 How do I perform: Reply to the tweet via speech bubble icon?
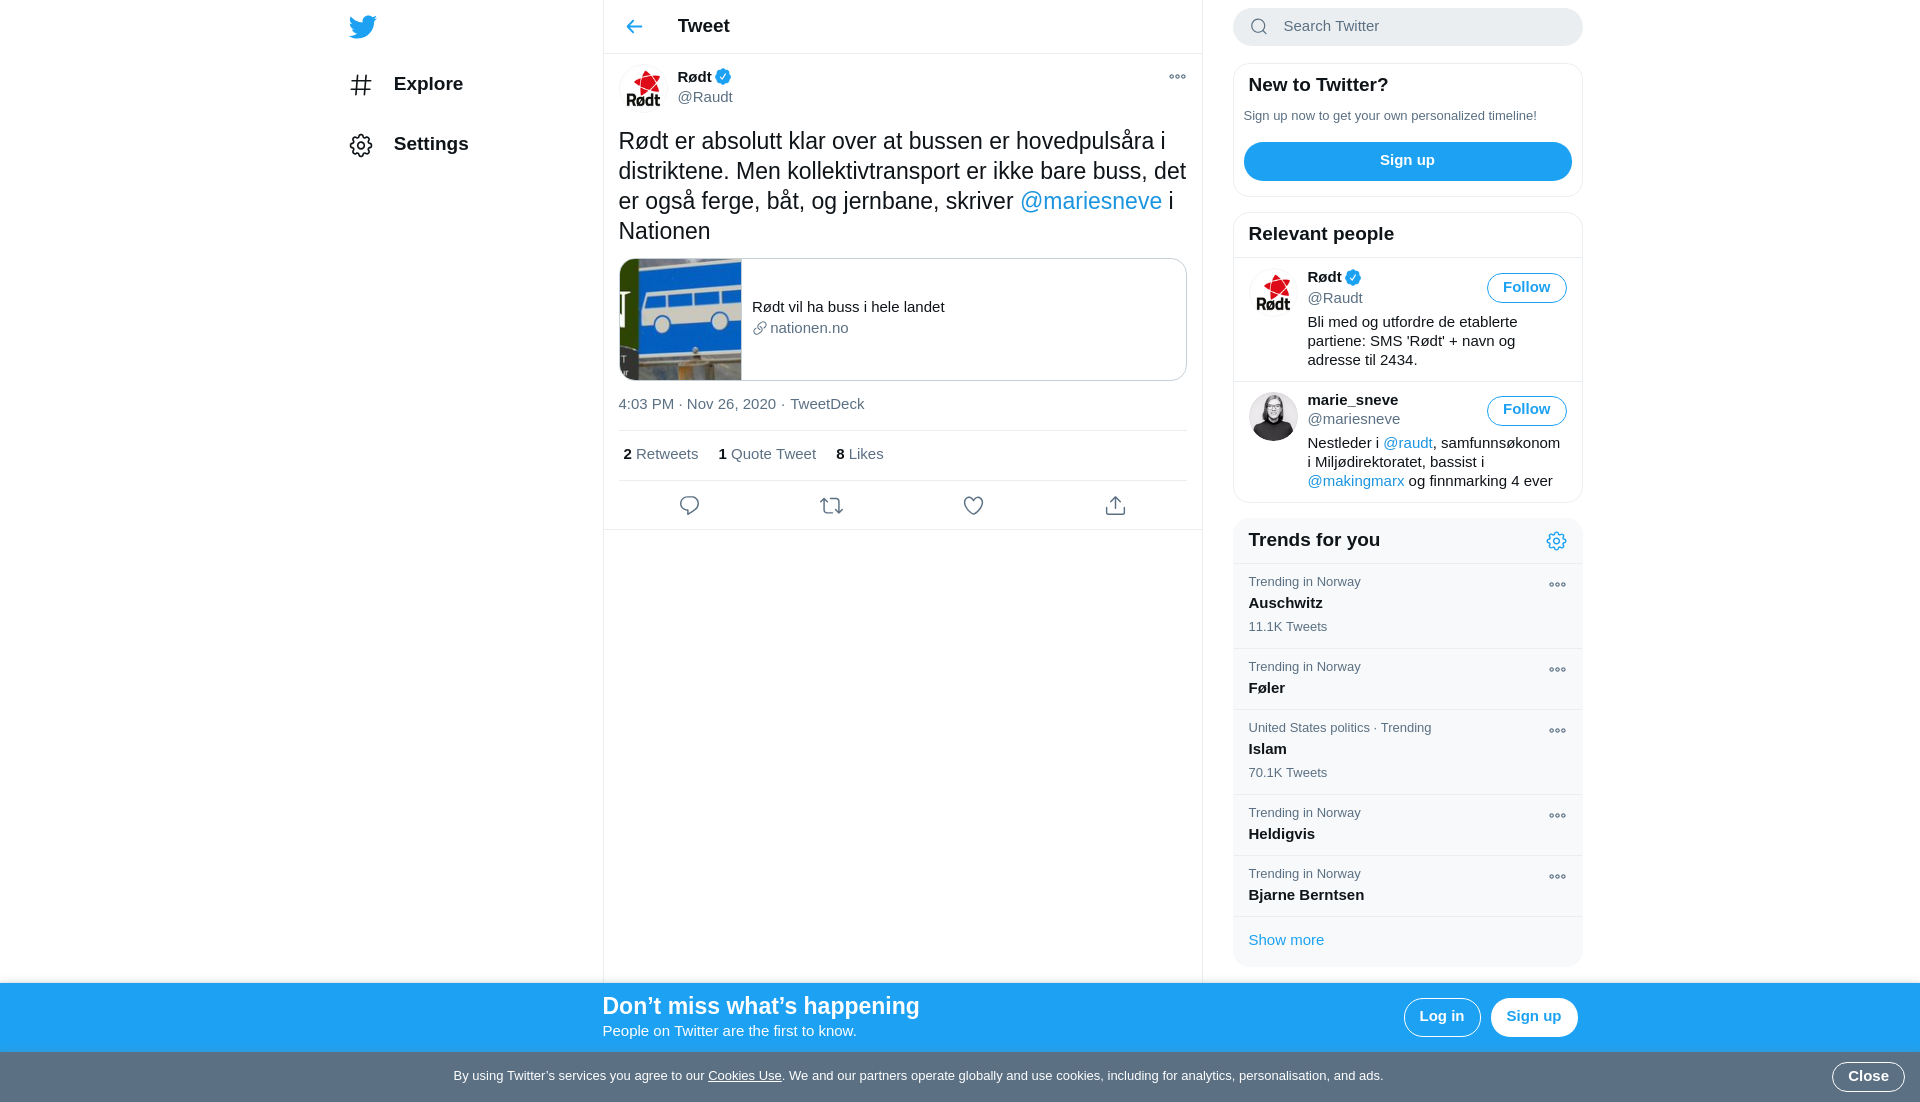click(x=689, y=506)
